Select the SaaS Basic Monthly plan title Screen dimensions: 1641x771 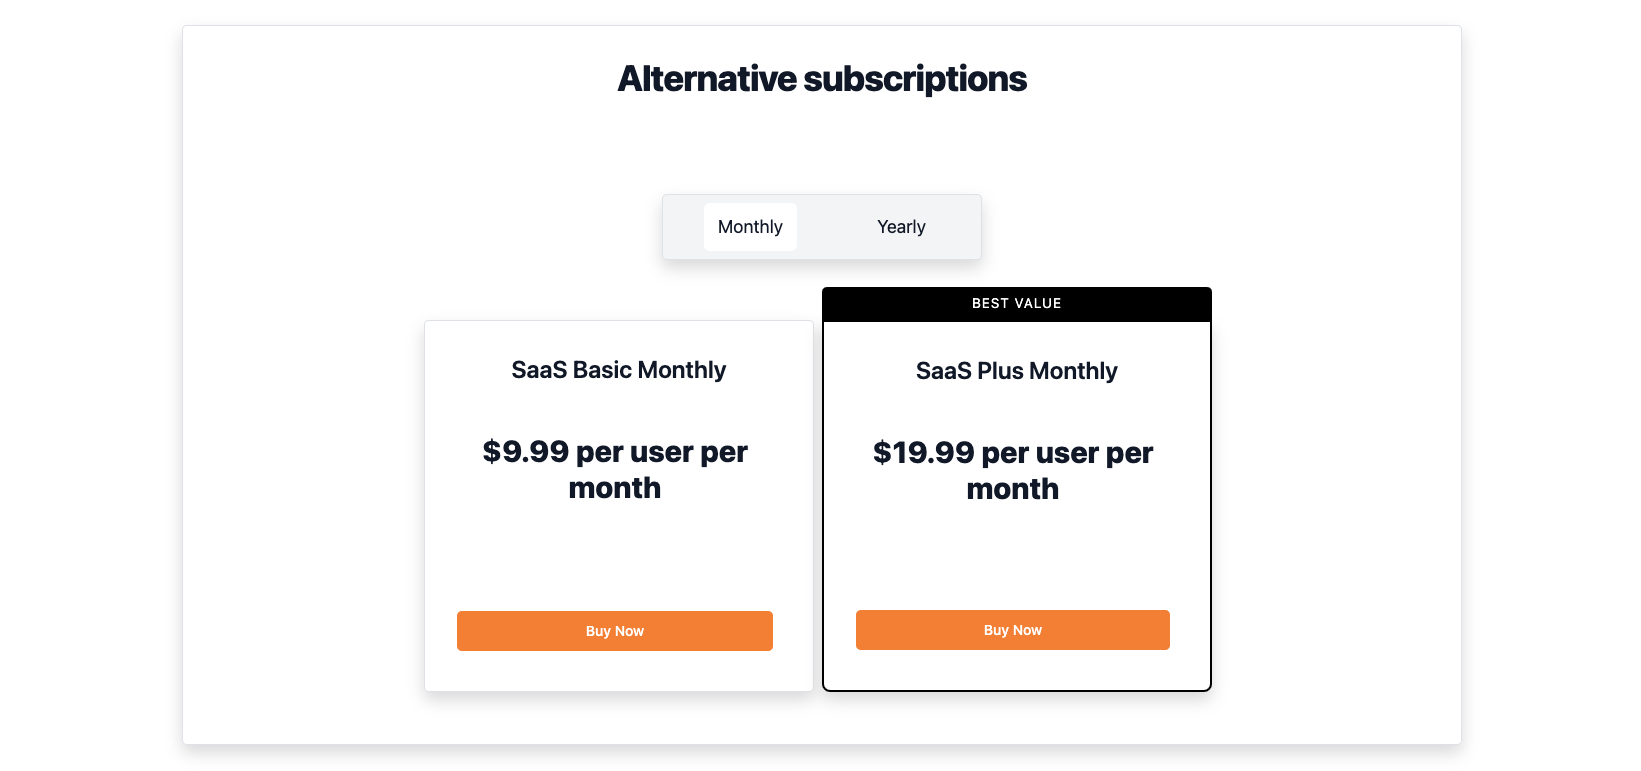pyautogui.click(x=618, y=370)
